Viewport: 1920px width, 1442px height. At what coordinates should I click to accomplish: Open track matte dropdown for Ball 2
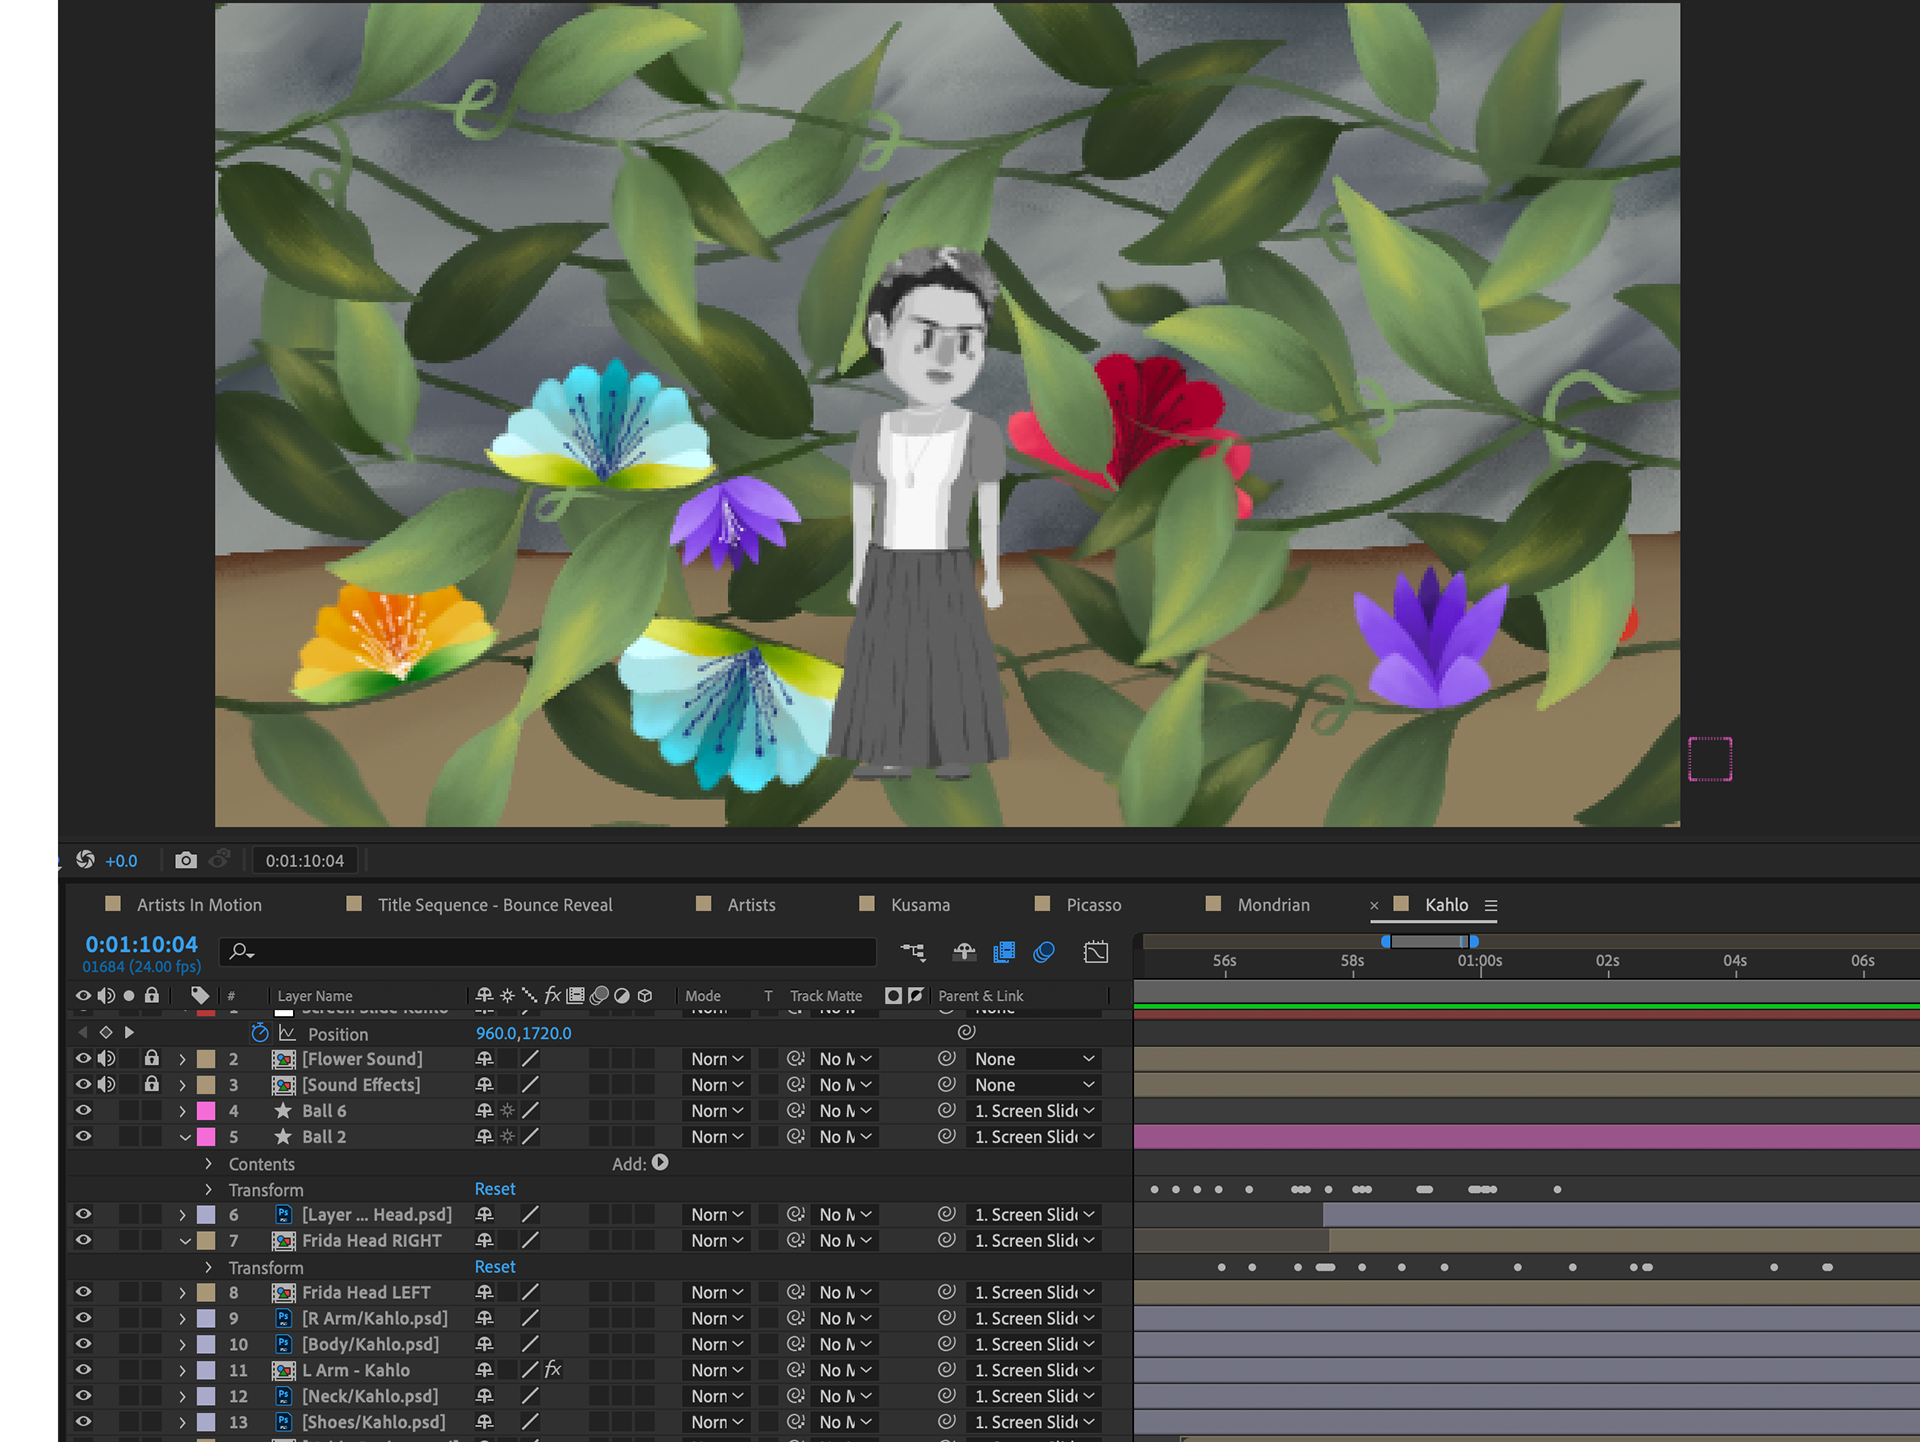pos(845,1137)
